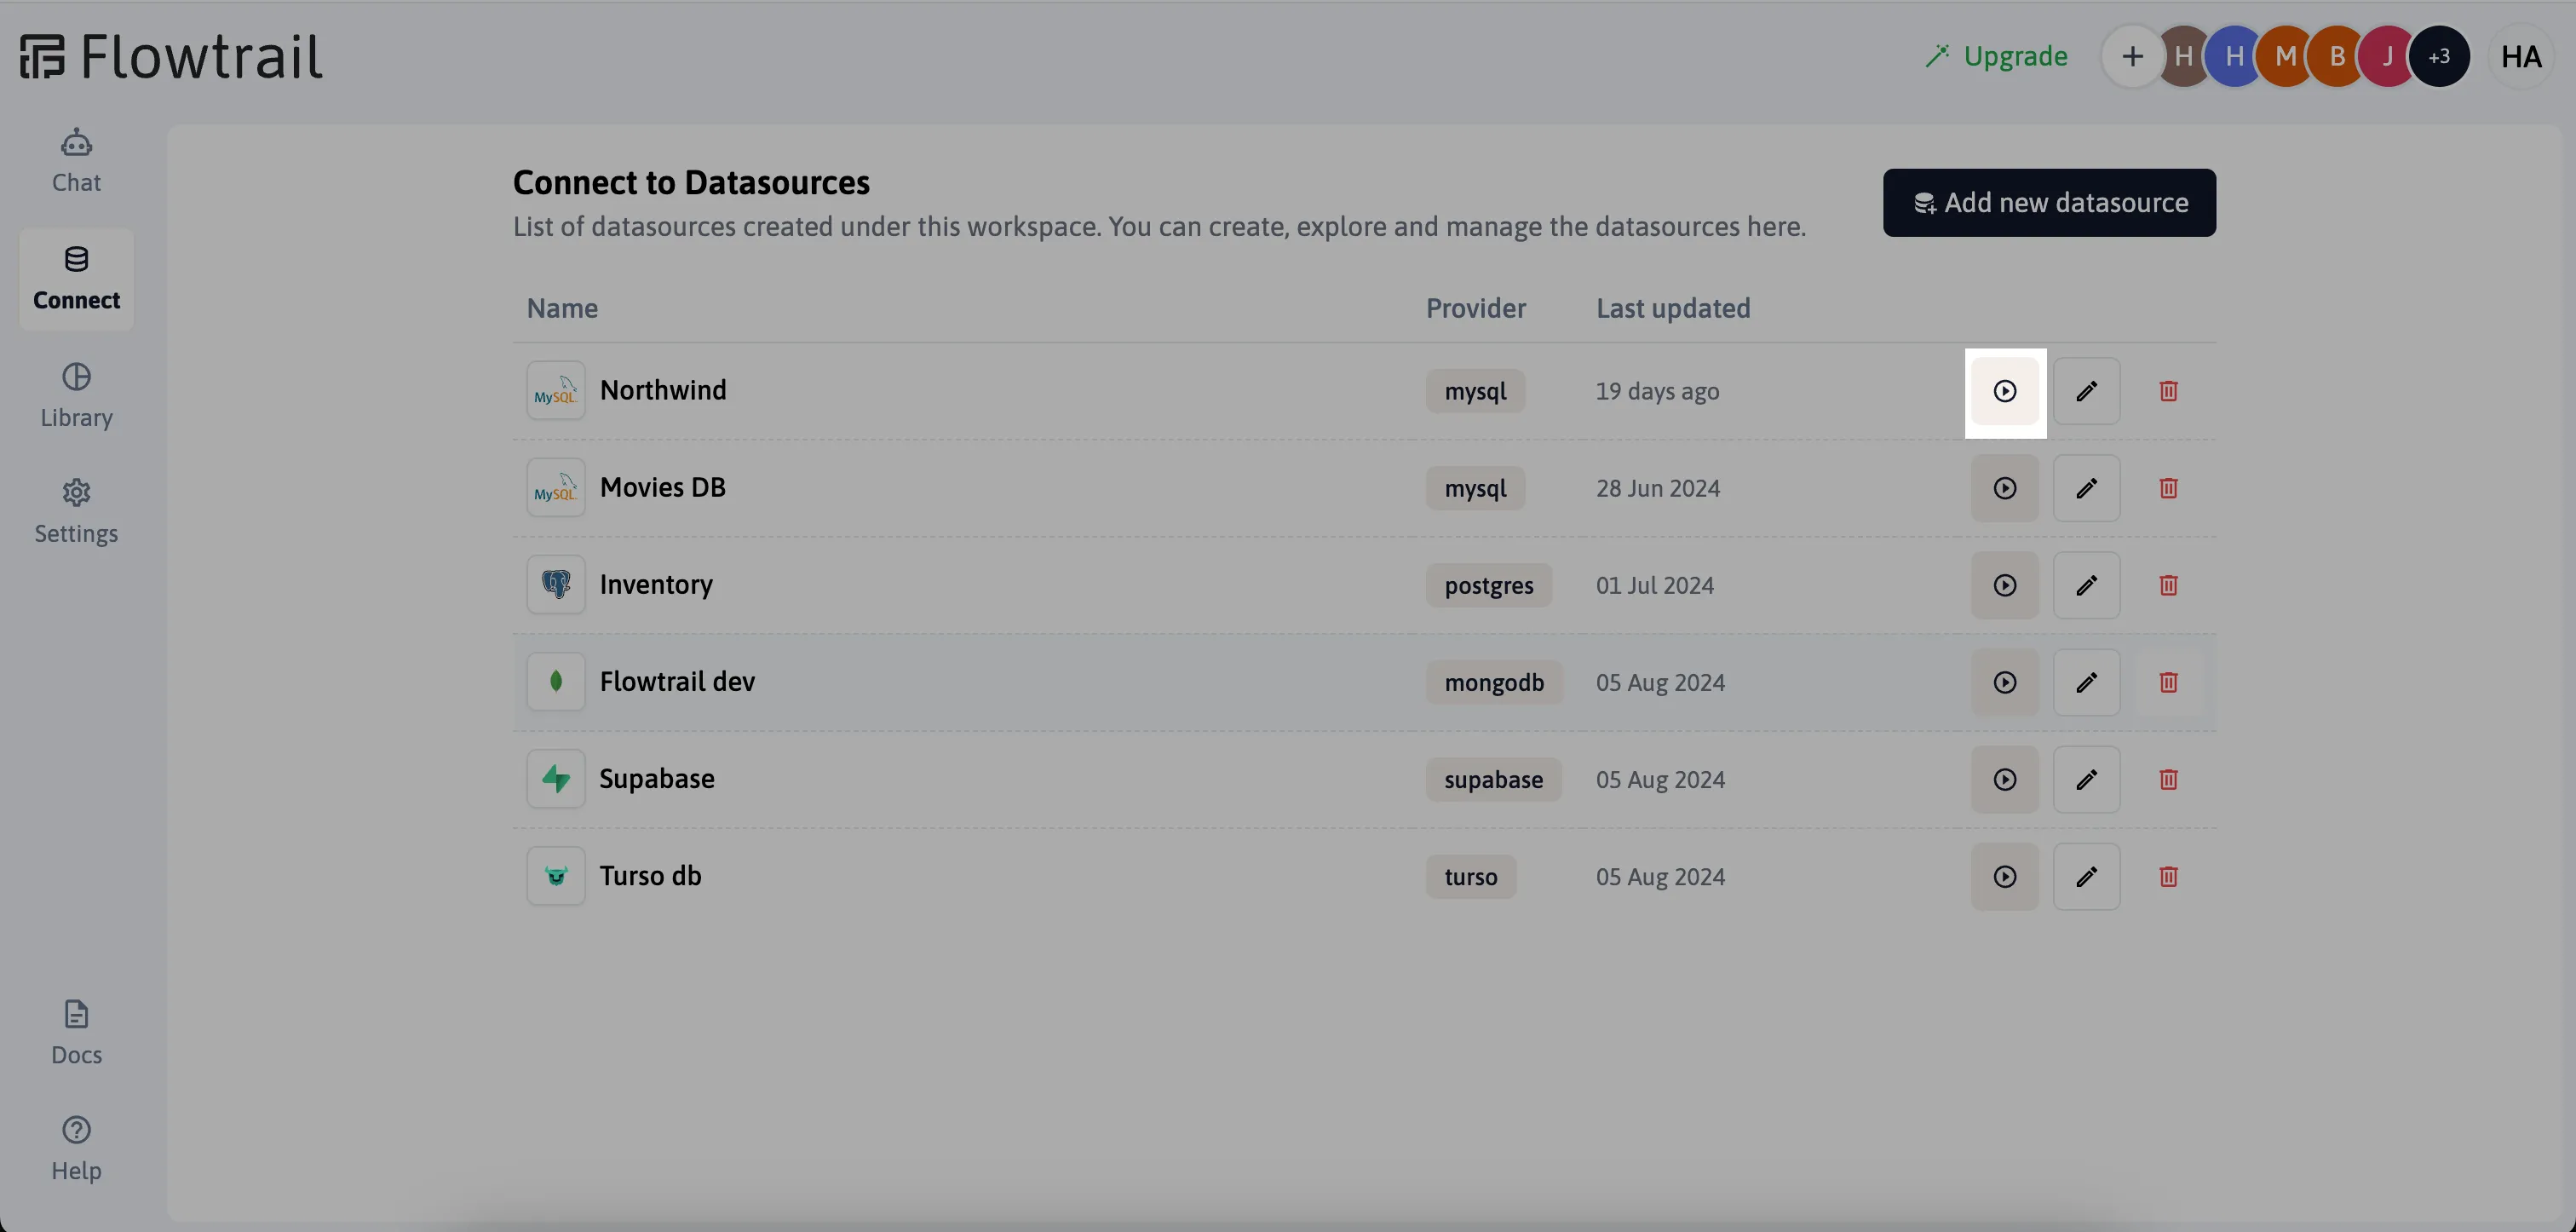
Task: Delete the Movies DB datasource
Action: click(2168, 488)
